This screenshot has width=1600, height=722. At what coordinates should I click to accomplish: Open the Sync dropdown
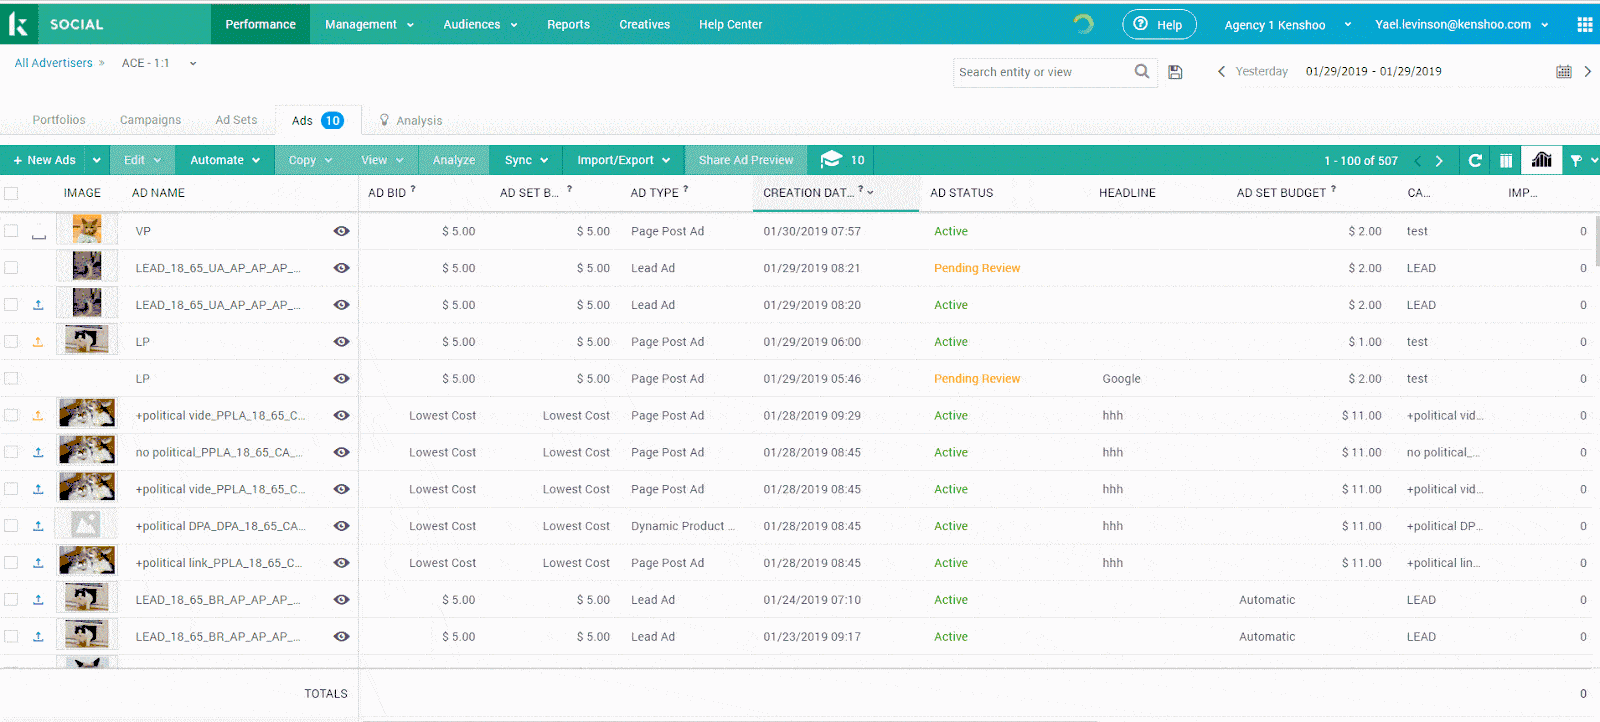click(526, 160)
